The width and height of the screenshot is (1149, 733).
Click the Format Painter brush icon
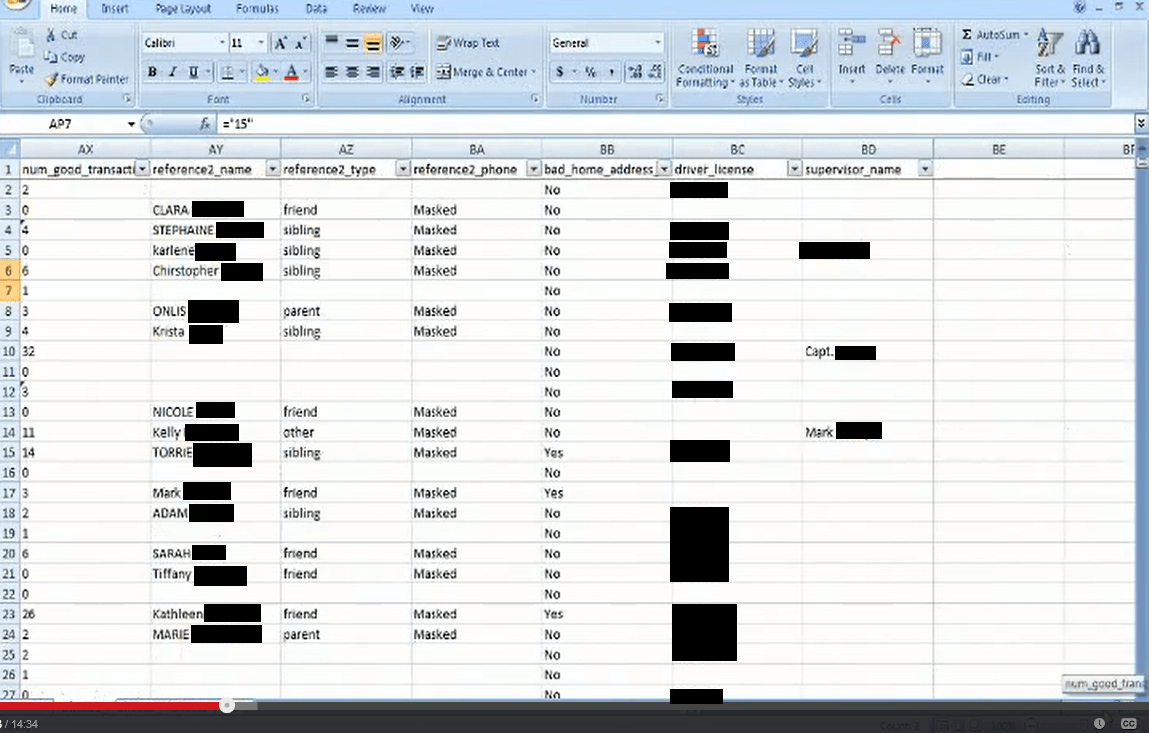(x=51, y=79)
